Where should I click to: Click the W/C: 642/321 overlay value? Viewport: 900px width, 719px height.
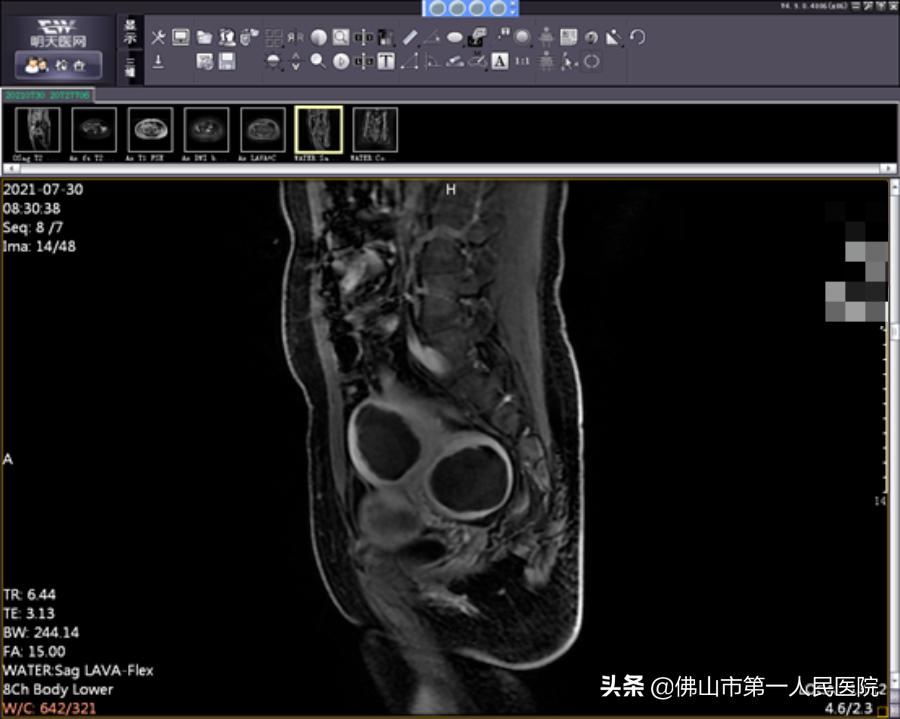tap(49, 709)
